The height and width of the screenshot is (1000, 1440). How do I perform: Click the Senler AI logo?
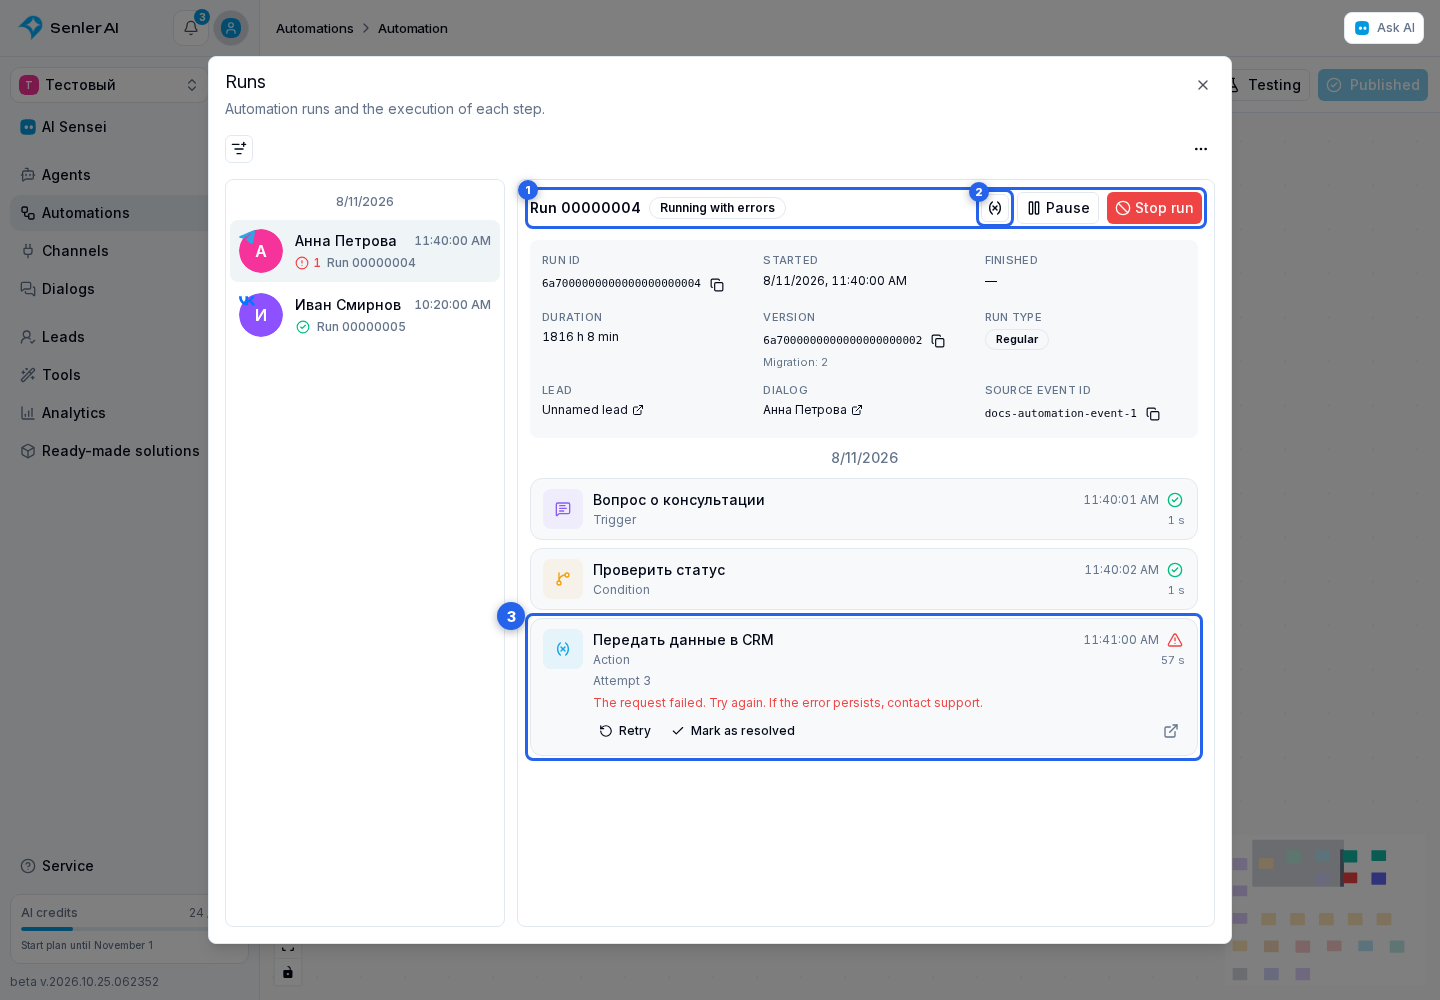click(69, 28)
